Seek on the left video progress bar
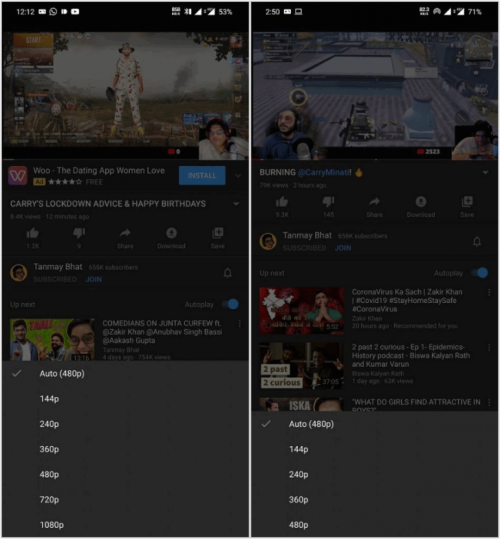The width and height of the screenshot is (500, 539). [x=125, y=160]
